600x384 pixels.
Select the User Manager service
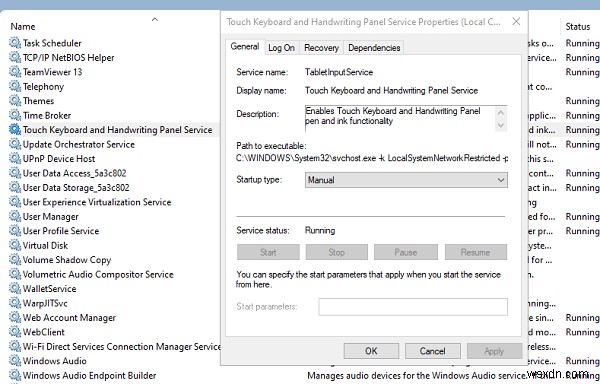[51, 217]
